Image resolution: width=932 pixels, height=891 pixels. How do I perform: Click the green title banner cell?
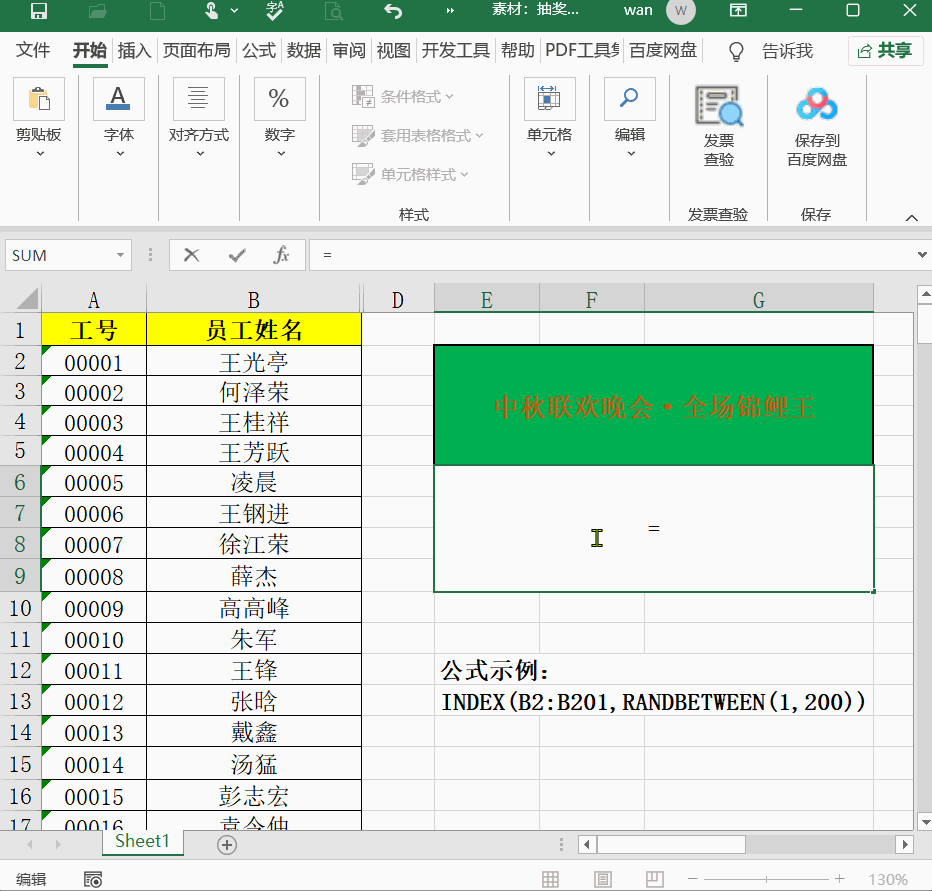(x=654, y=405)
